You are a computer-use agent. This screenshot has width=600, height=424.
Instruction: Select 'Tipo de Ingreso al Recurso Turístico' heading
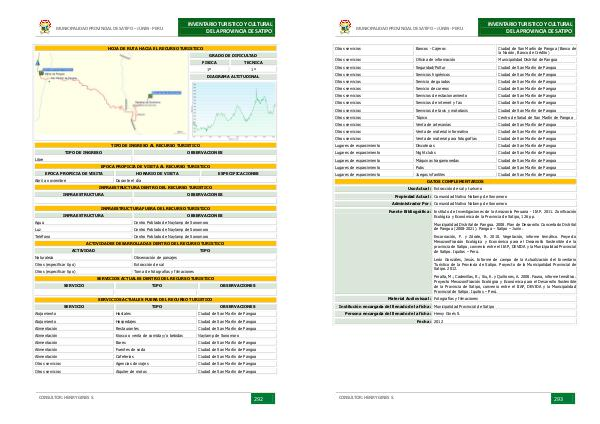(155, 145)
